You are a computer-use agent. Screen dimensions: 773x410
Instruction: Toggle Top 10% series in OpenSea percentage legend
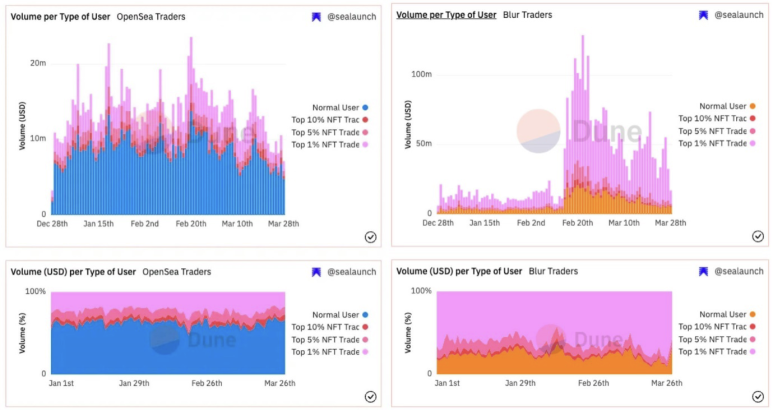(x=329, y=327)
